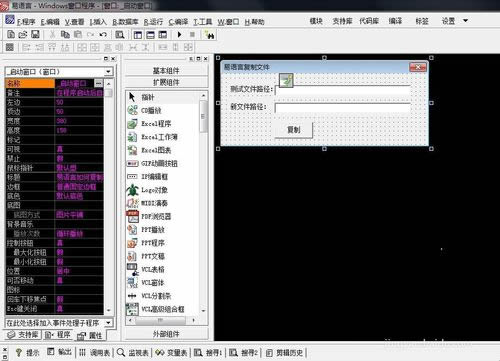Click the grid icon on alignment toolbar
This screenshot has width=500, height=361.
tap(10, 47)
